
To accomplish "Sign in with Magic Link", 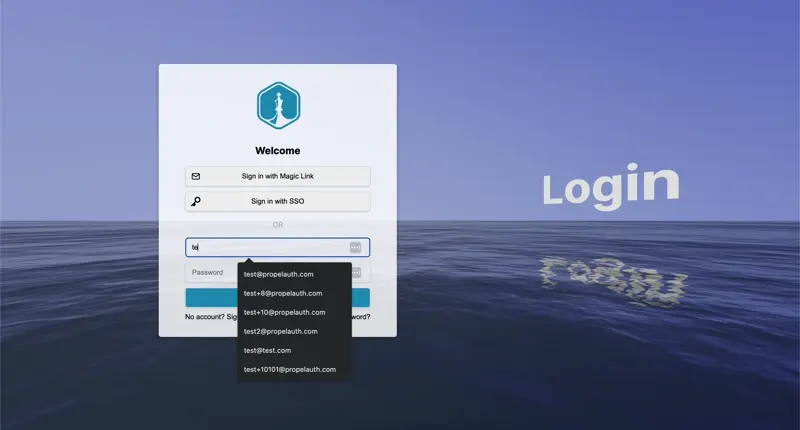I will coord(278,176).
